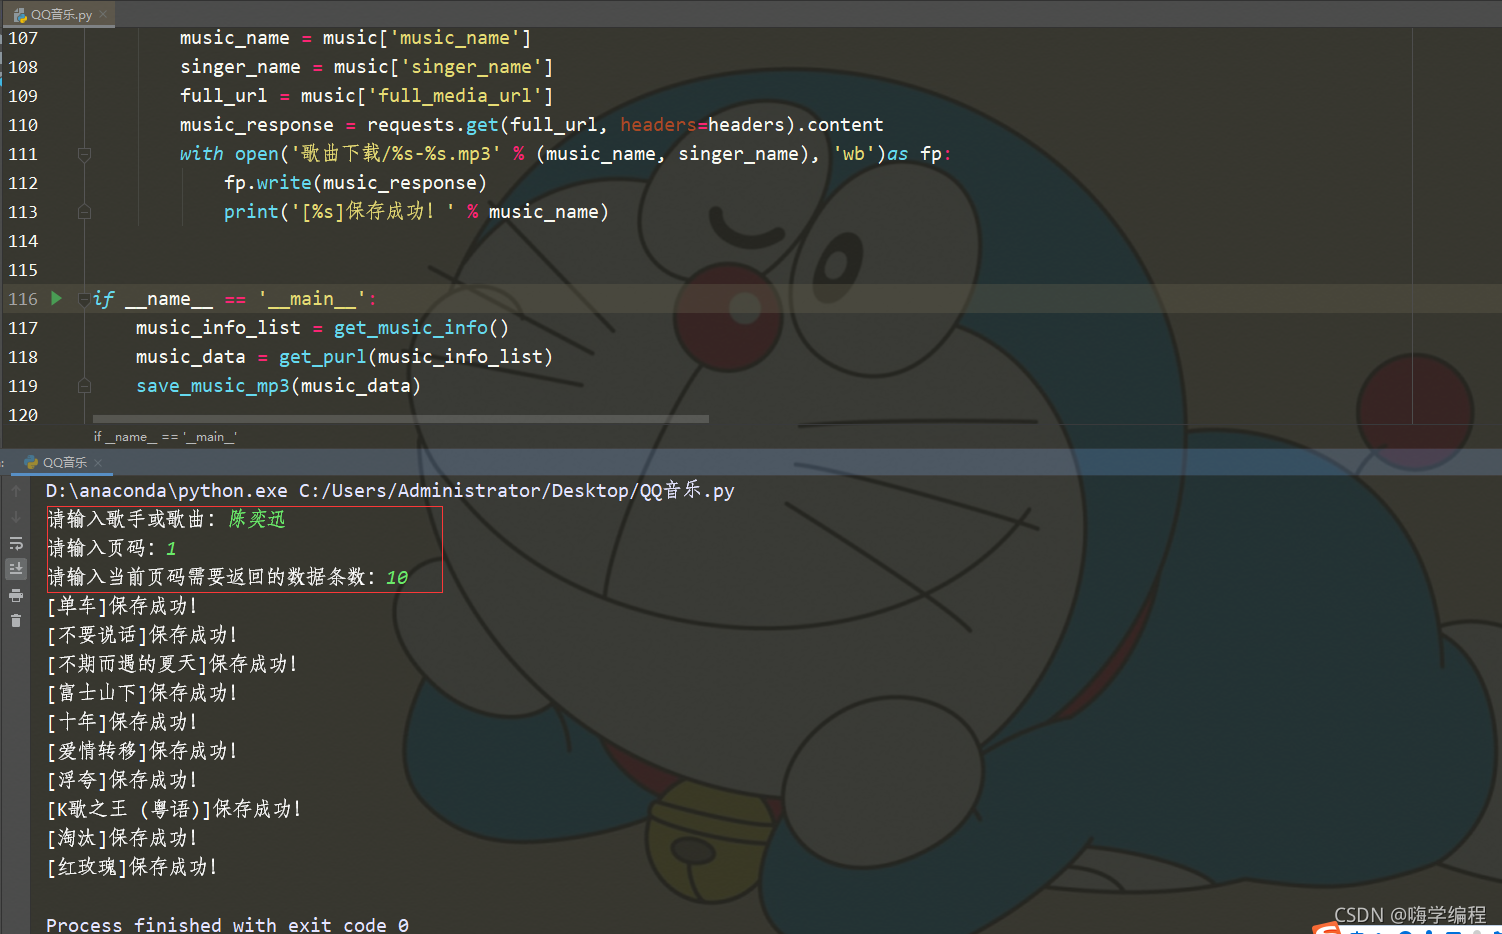
Task: Click the editor horizontal scrollbar
Action: [x=400, y=419]
